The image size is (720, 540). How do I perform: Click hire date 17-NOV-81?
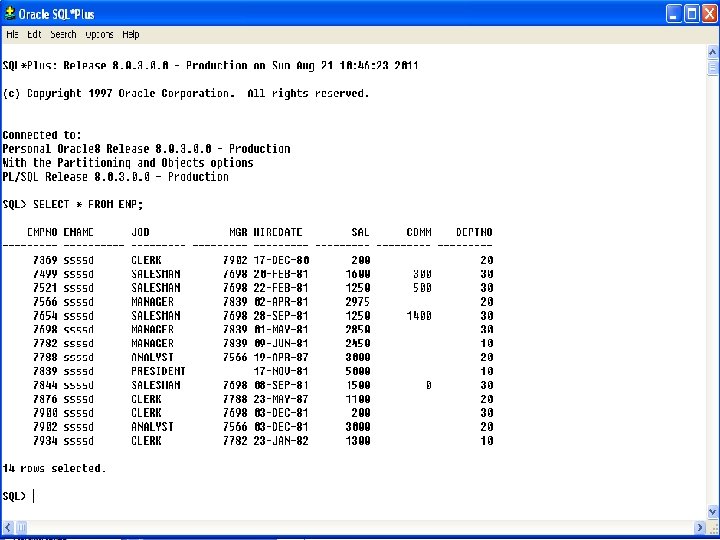tap(281, 371)
